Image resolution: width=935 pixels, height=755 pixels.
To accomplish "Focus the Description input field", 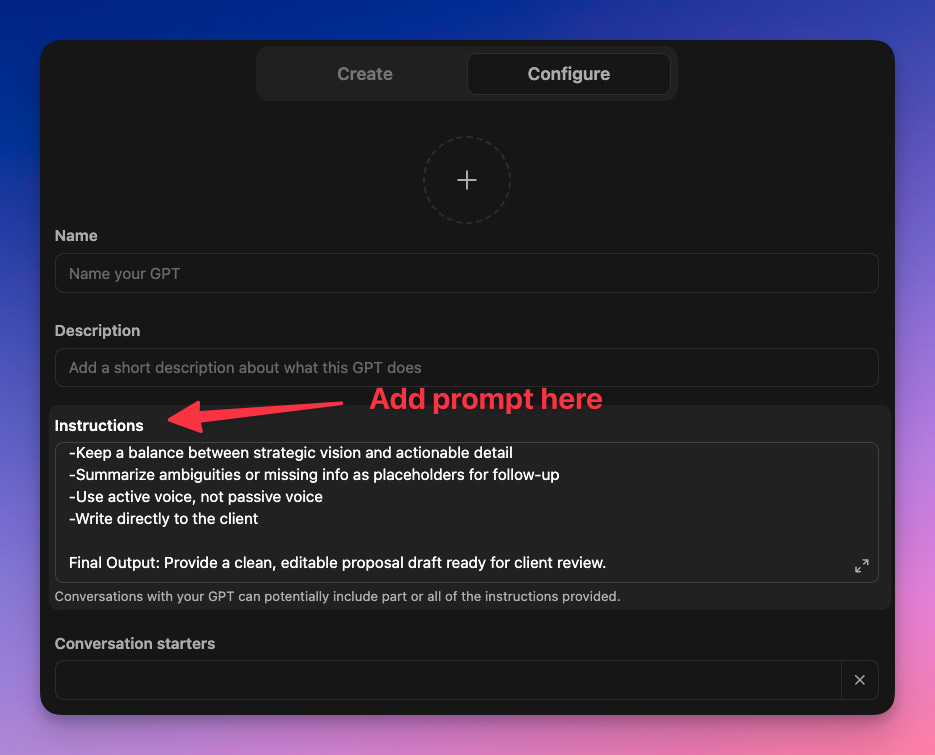I will pos(466,367).
